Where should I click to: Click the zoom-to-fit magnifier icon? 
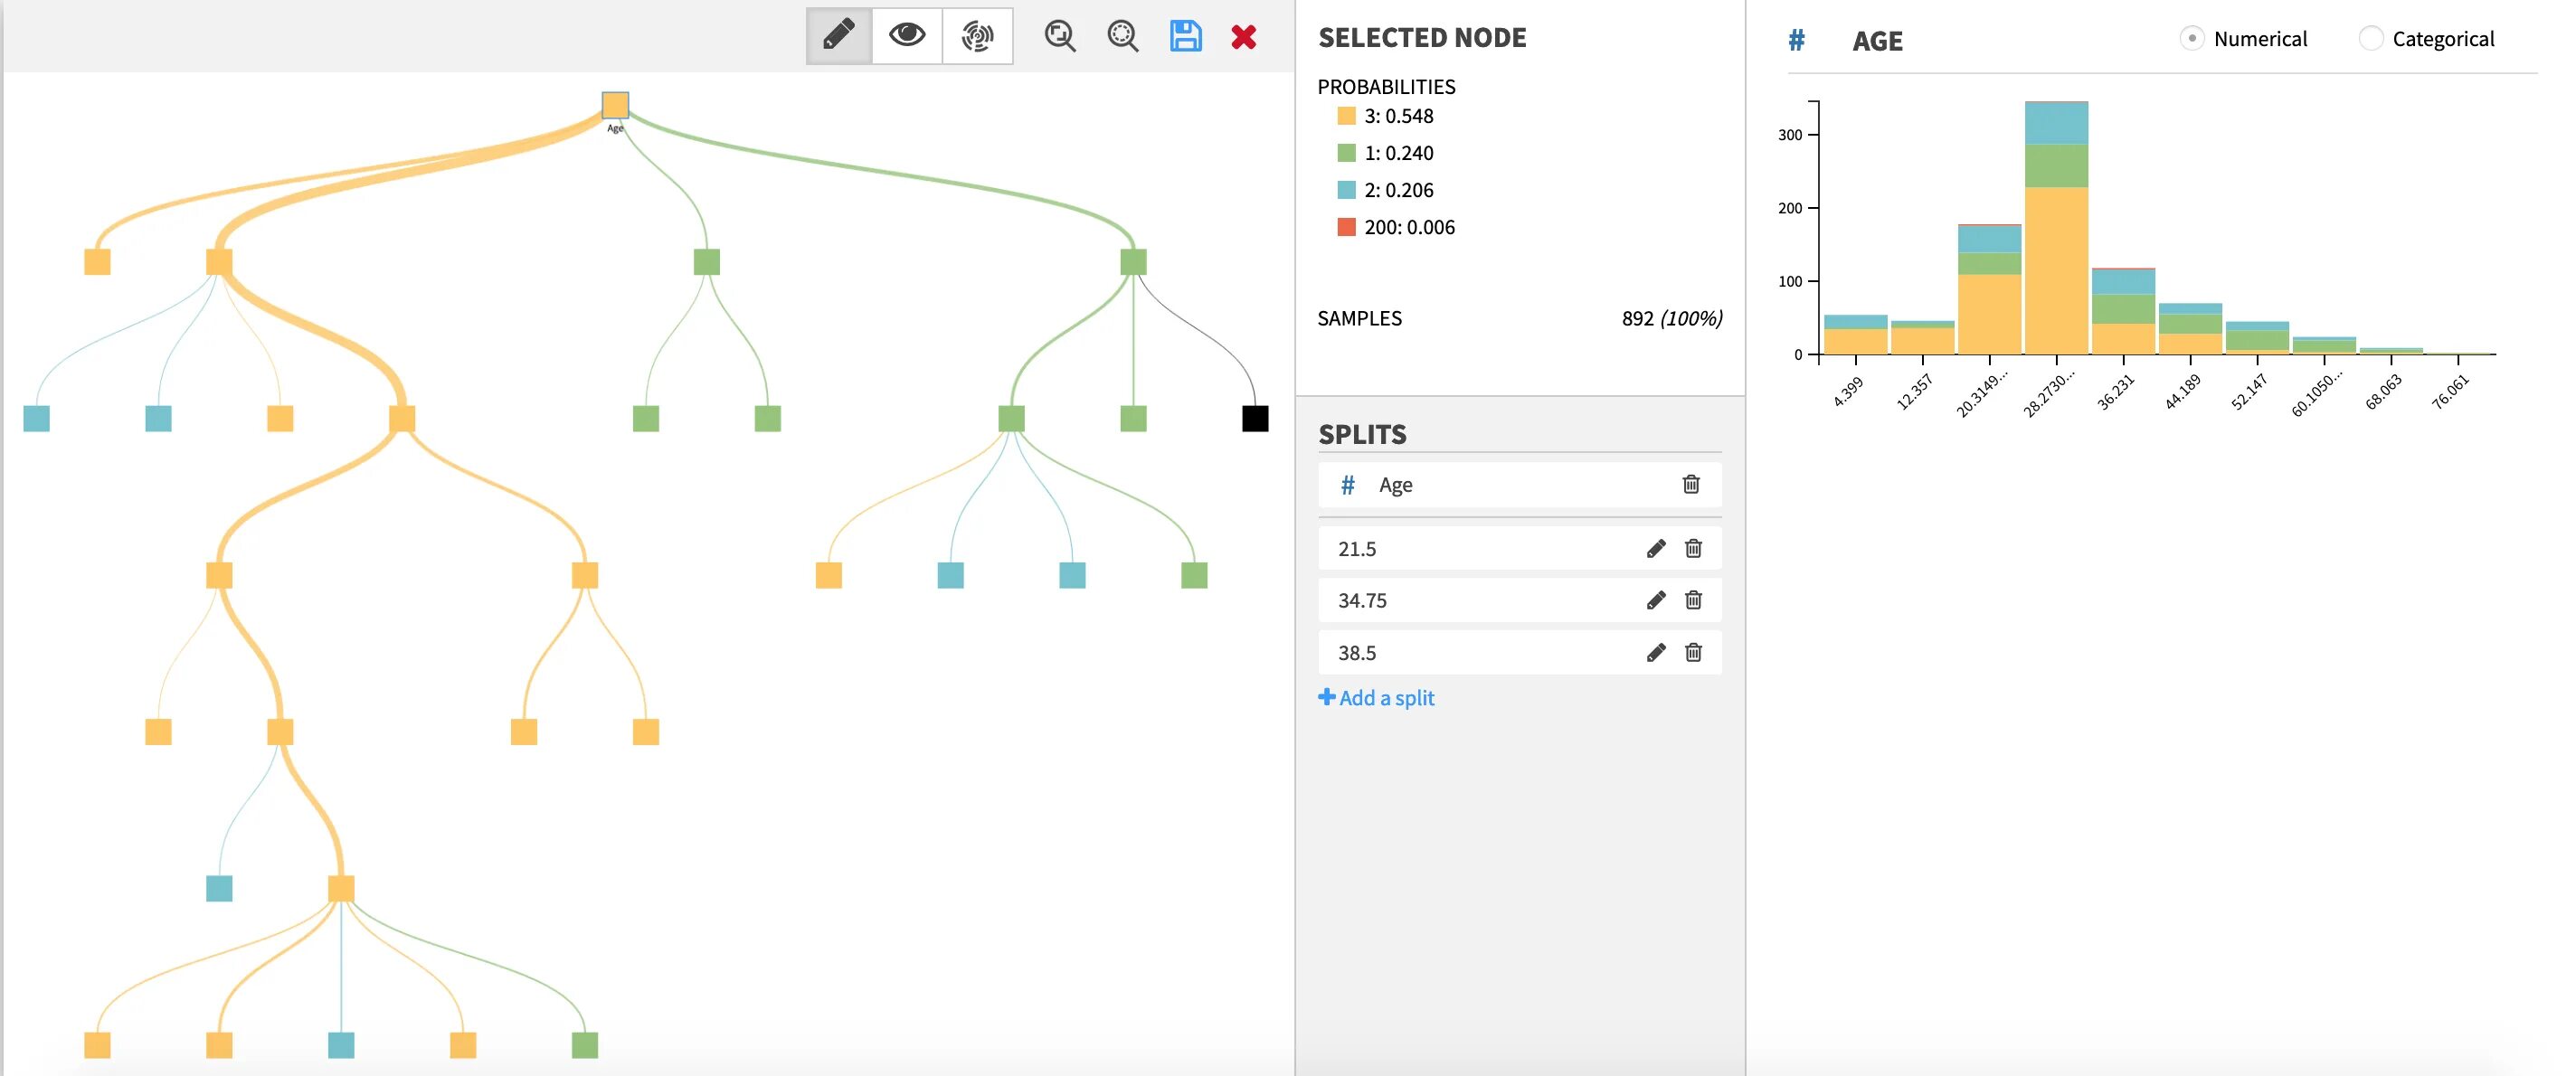pos(1059,36)
